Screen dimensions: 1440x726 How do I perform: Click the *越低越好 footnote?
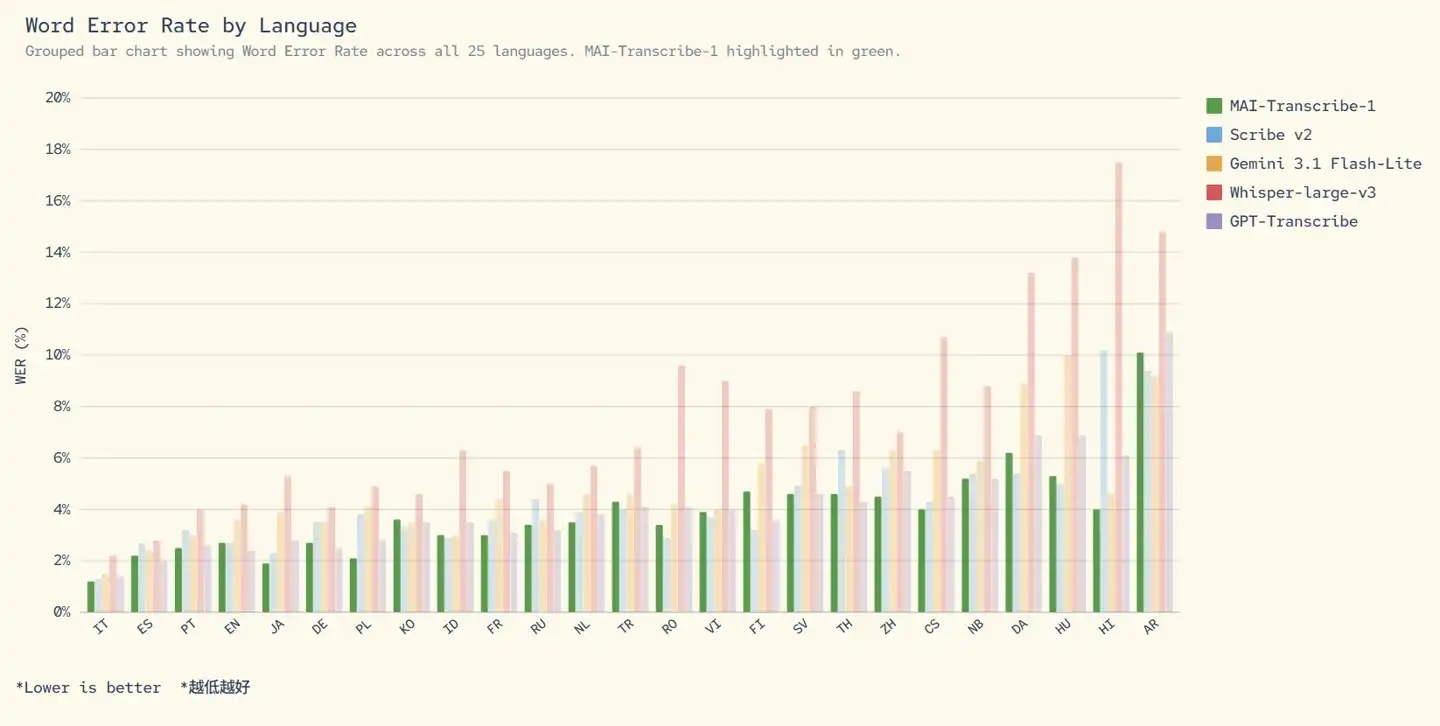[215, 688]
